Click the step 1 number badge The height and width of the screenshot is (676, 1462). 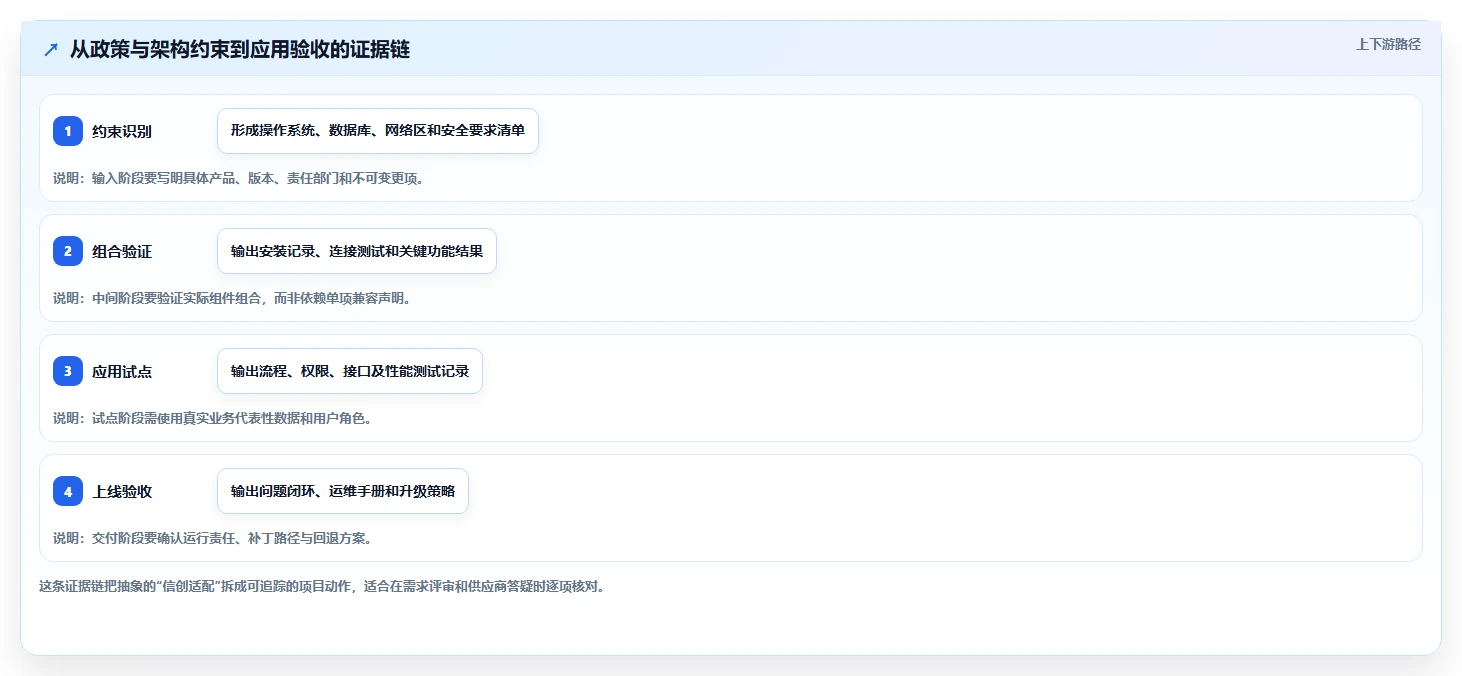click(68, 131)
